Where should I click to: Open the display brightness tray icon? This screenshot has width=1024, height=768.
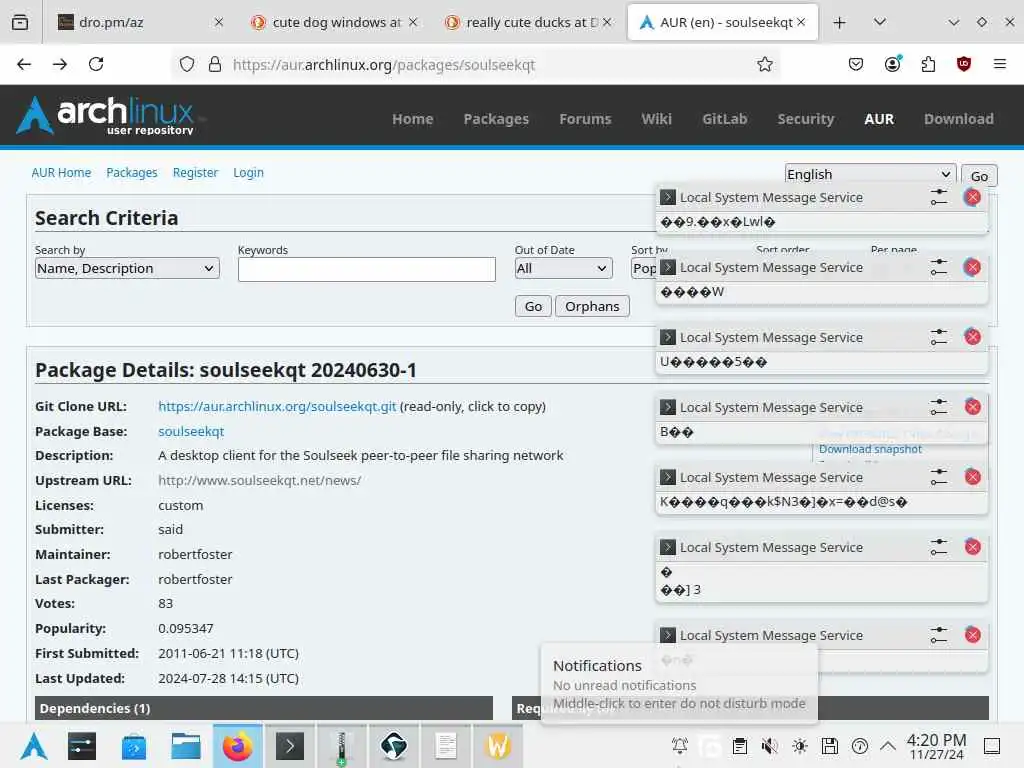click(x=799, y=746)
